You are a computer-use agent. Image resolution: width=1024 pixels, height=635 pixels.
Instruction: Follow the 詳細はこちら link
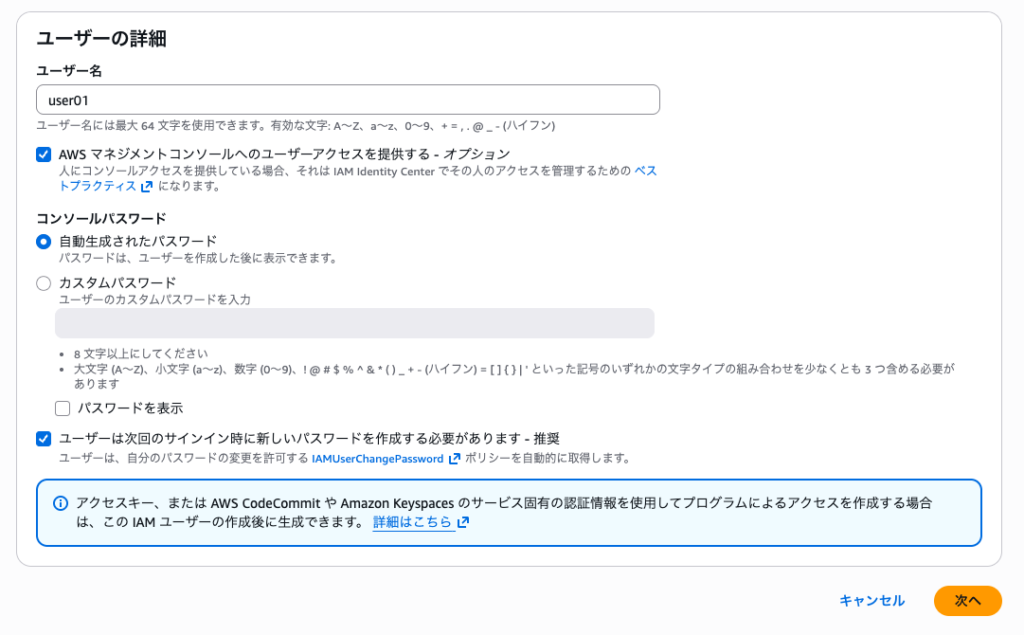click(412, 522)
